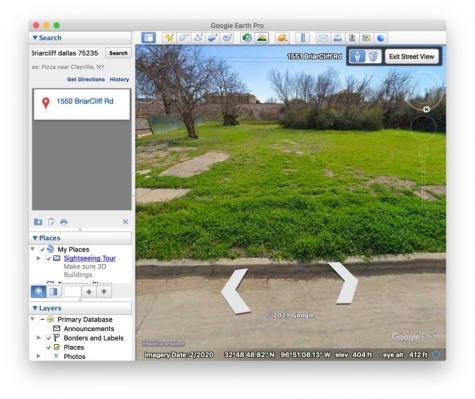Image resolution: width=475 pixels, height=399 pixels.
Task: Add a placemark using the pushpin icon
Action: click(x=169, y=38)
